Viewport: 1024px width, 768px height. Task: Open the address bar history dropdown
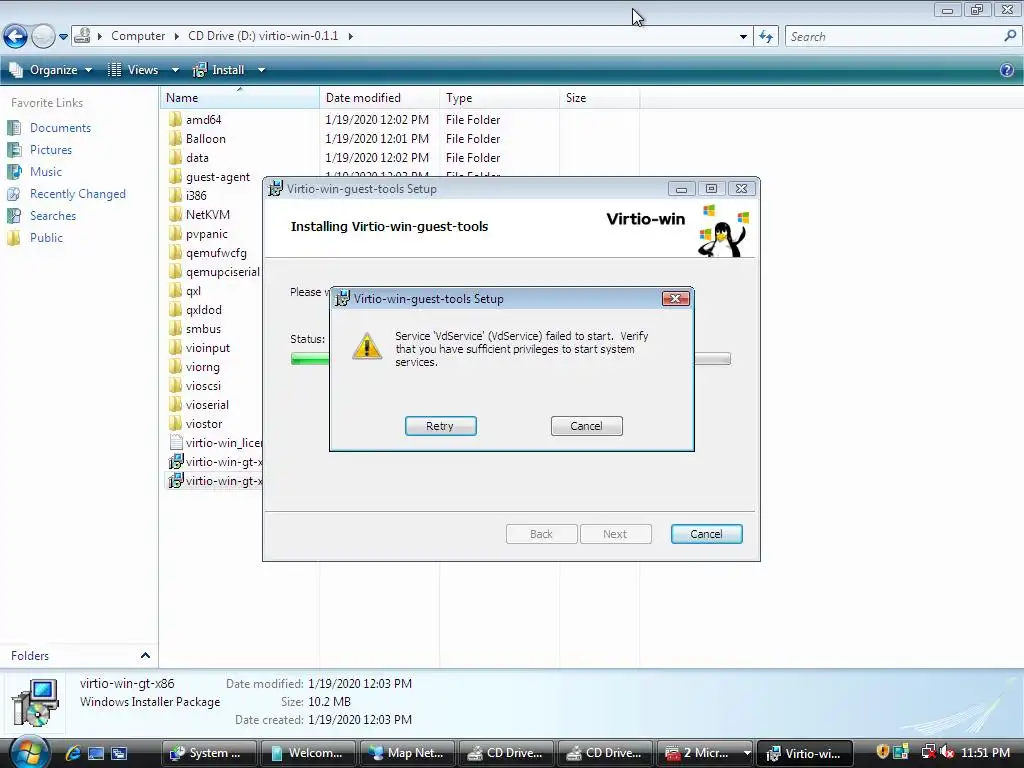tap(743, 37)
